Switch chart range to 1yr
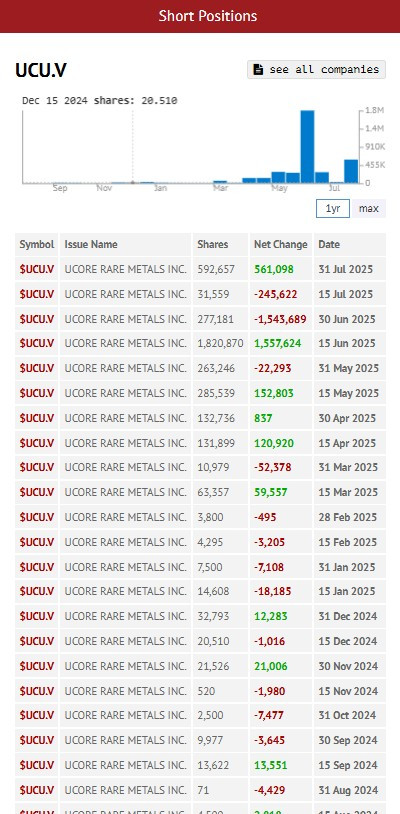 (x=333, y=209)
